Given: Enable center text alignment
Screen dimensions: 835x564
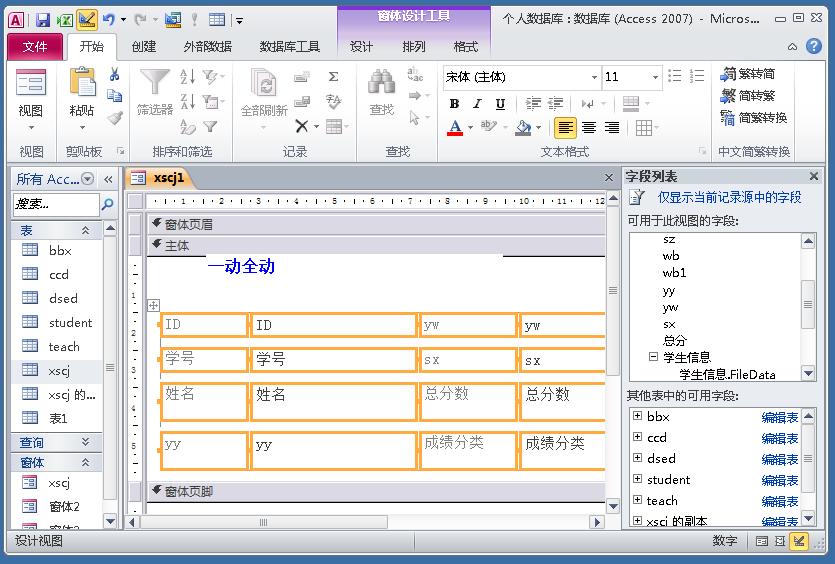Looking at the screenshot, I should pyautogui.click(x=589, y=127).
